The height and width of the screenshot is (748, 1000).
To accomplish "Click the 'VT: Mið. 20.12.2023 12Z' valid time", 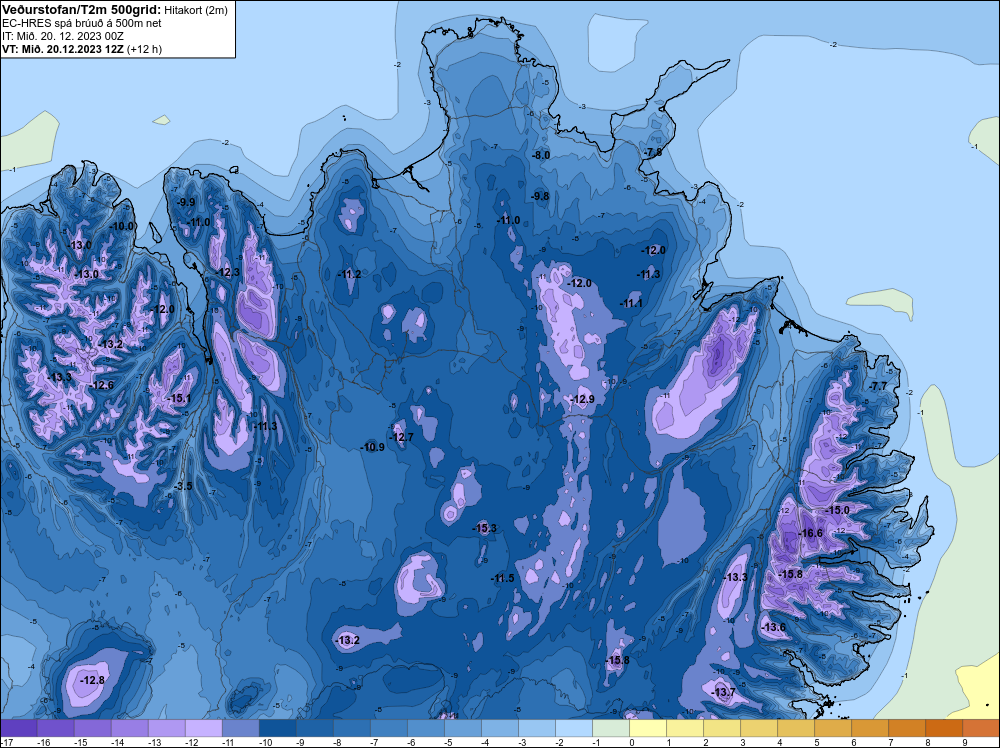I will coord(63,49).
